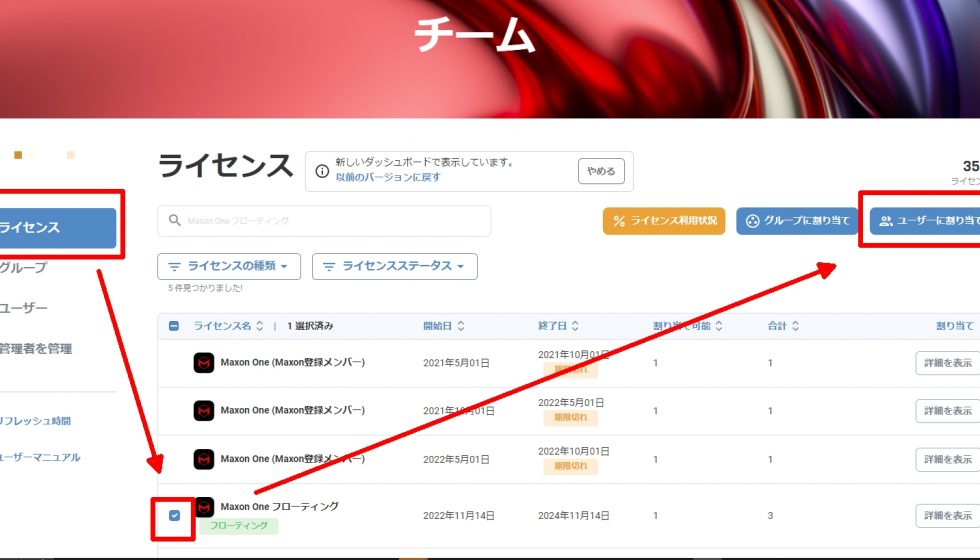
Task: Sort by ライセンス名 column
Action: [x=228, y=326]
